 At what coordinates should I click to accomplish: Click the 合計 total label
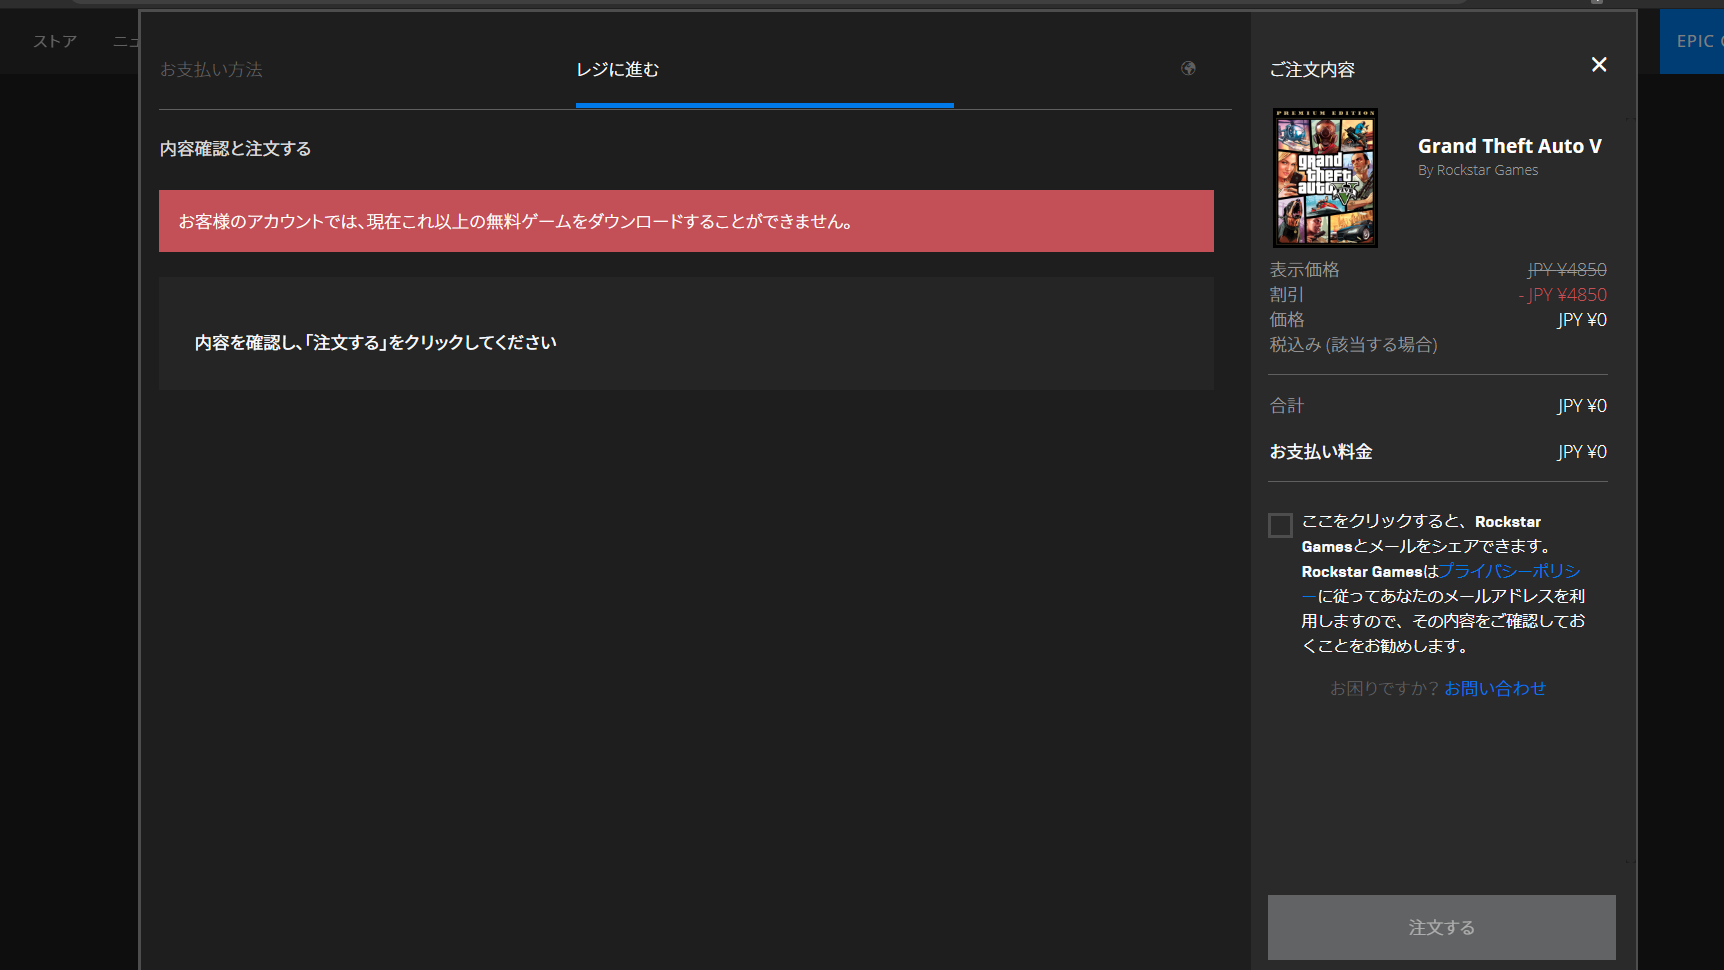click(1286, 406)
